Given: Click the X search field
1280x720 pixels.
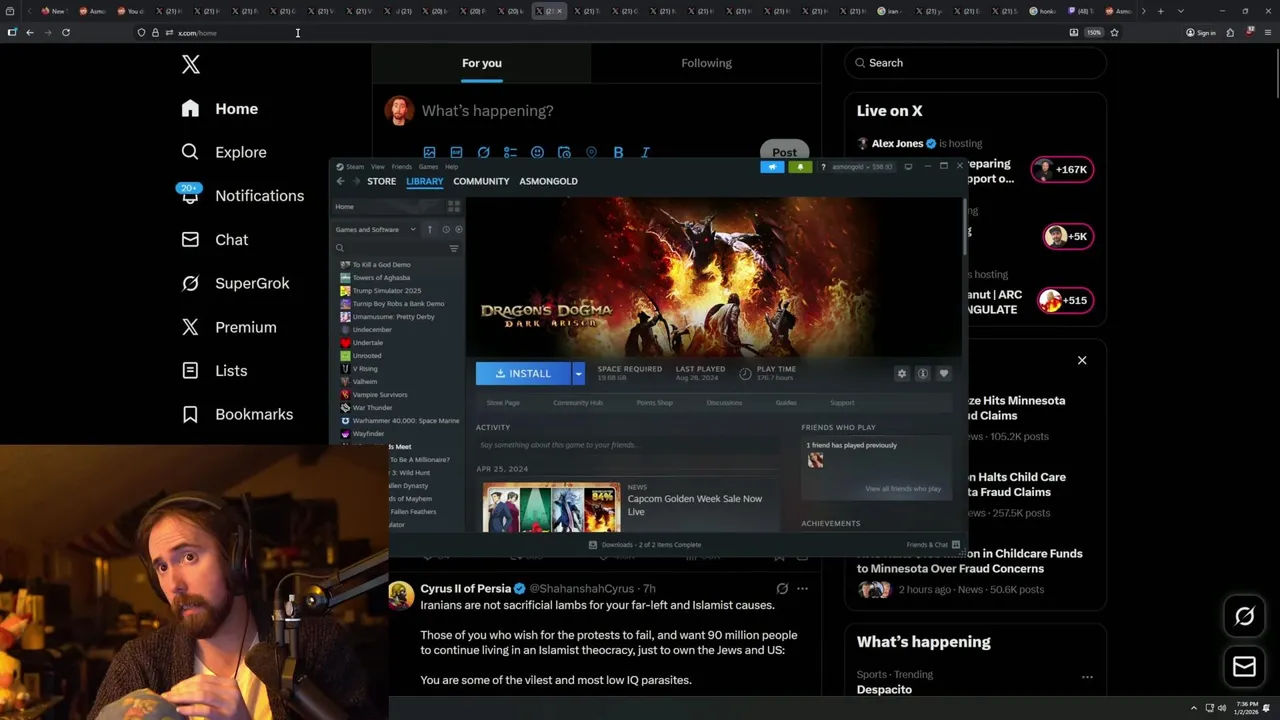Looking at the screenshot, I should (x=976, y=63).
